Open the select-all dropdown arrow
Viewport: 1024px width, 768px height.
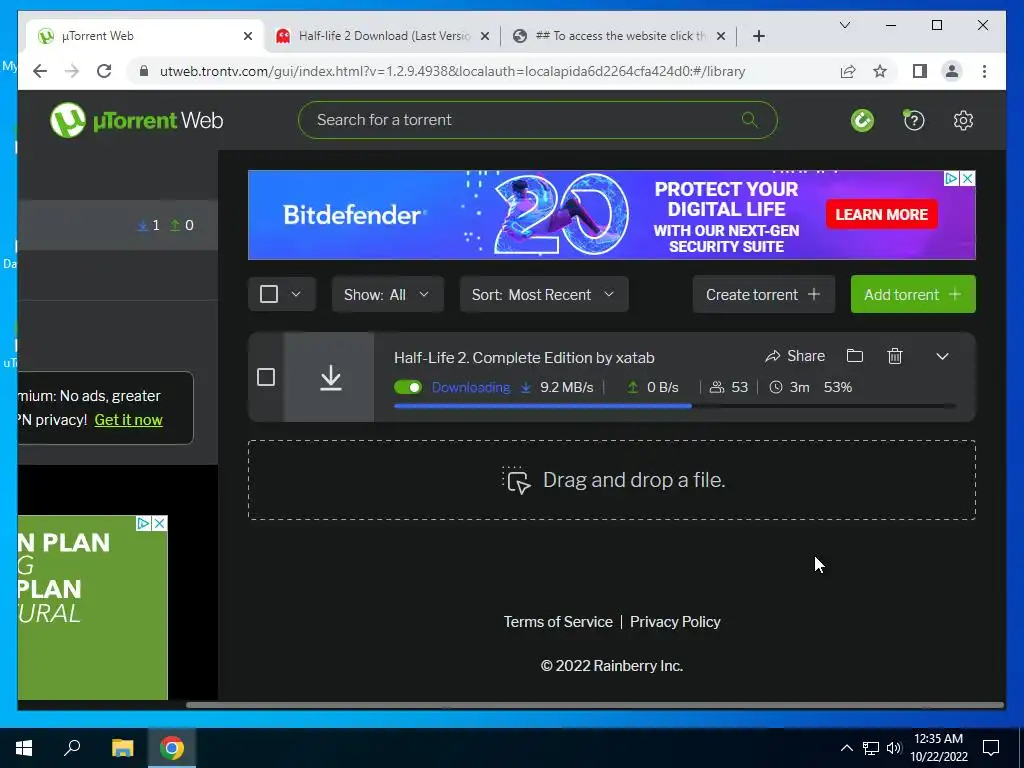296,294
